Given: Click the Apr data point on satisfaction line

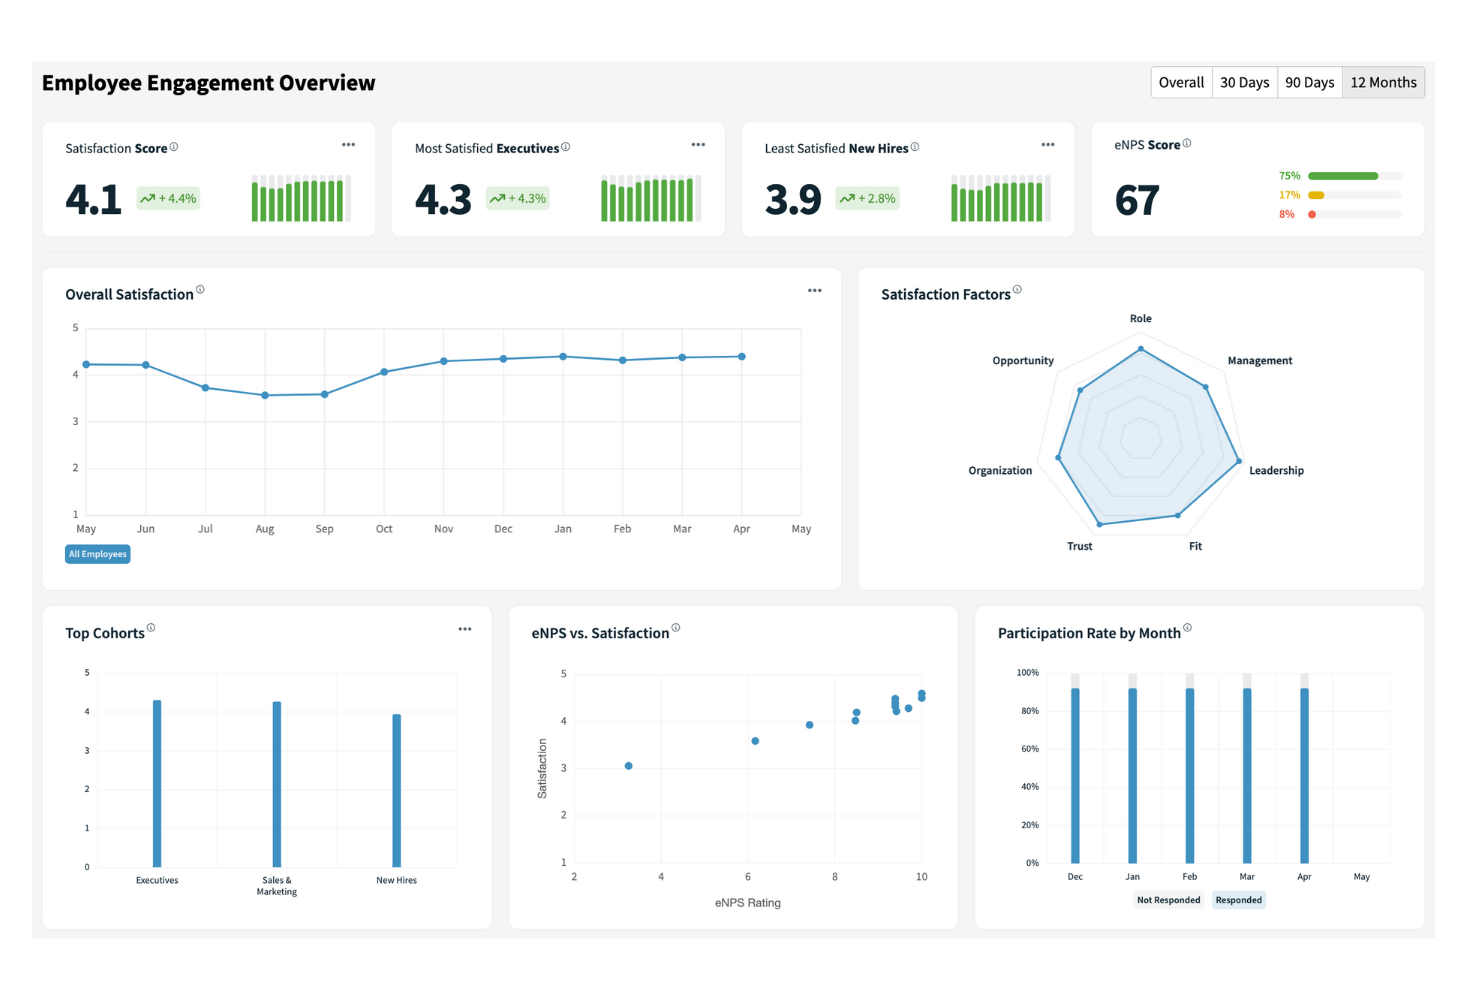Looking at the screenshot, I should click(742, 356).
